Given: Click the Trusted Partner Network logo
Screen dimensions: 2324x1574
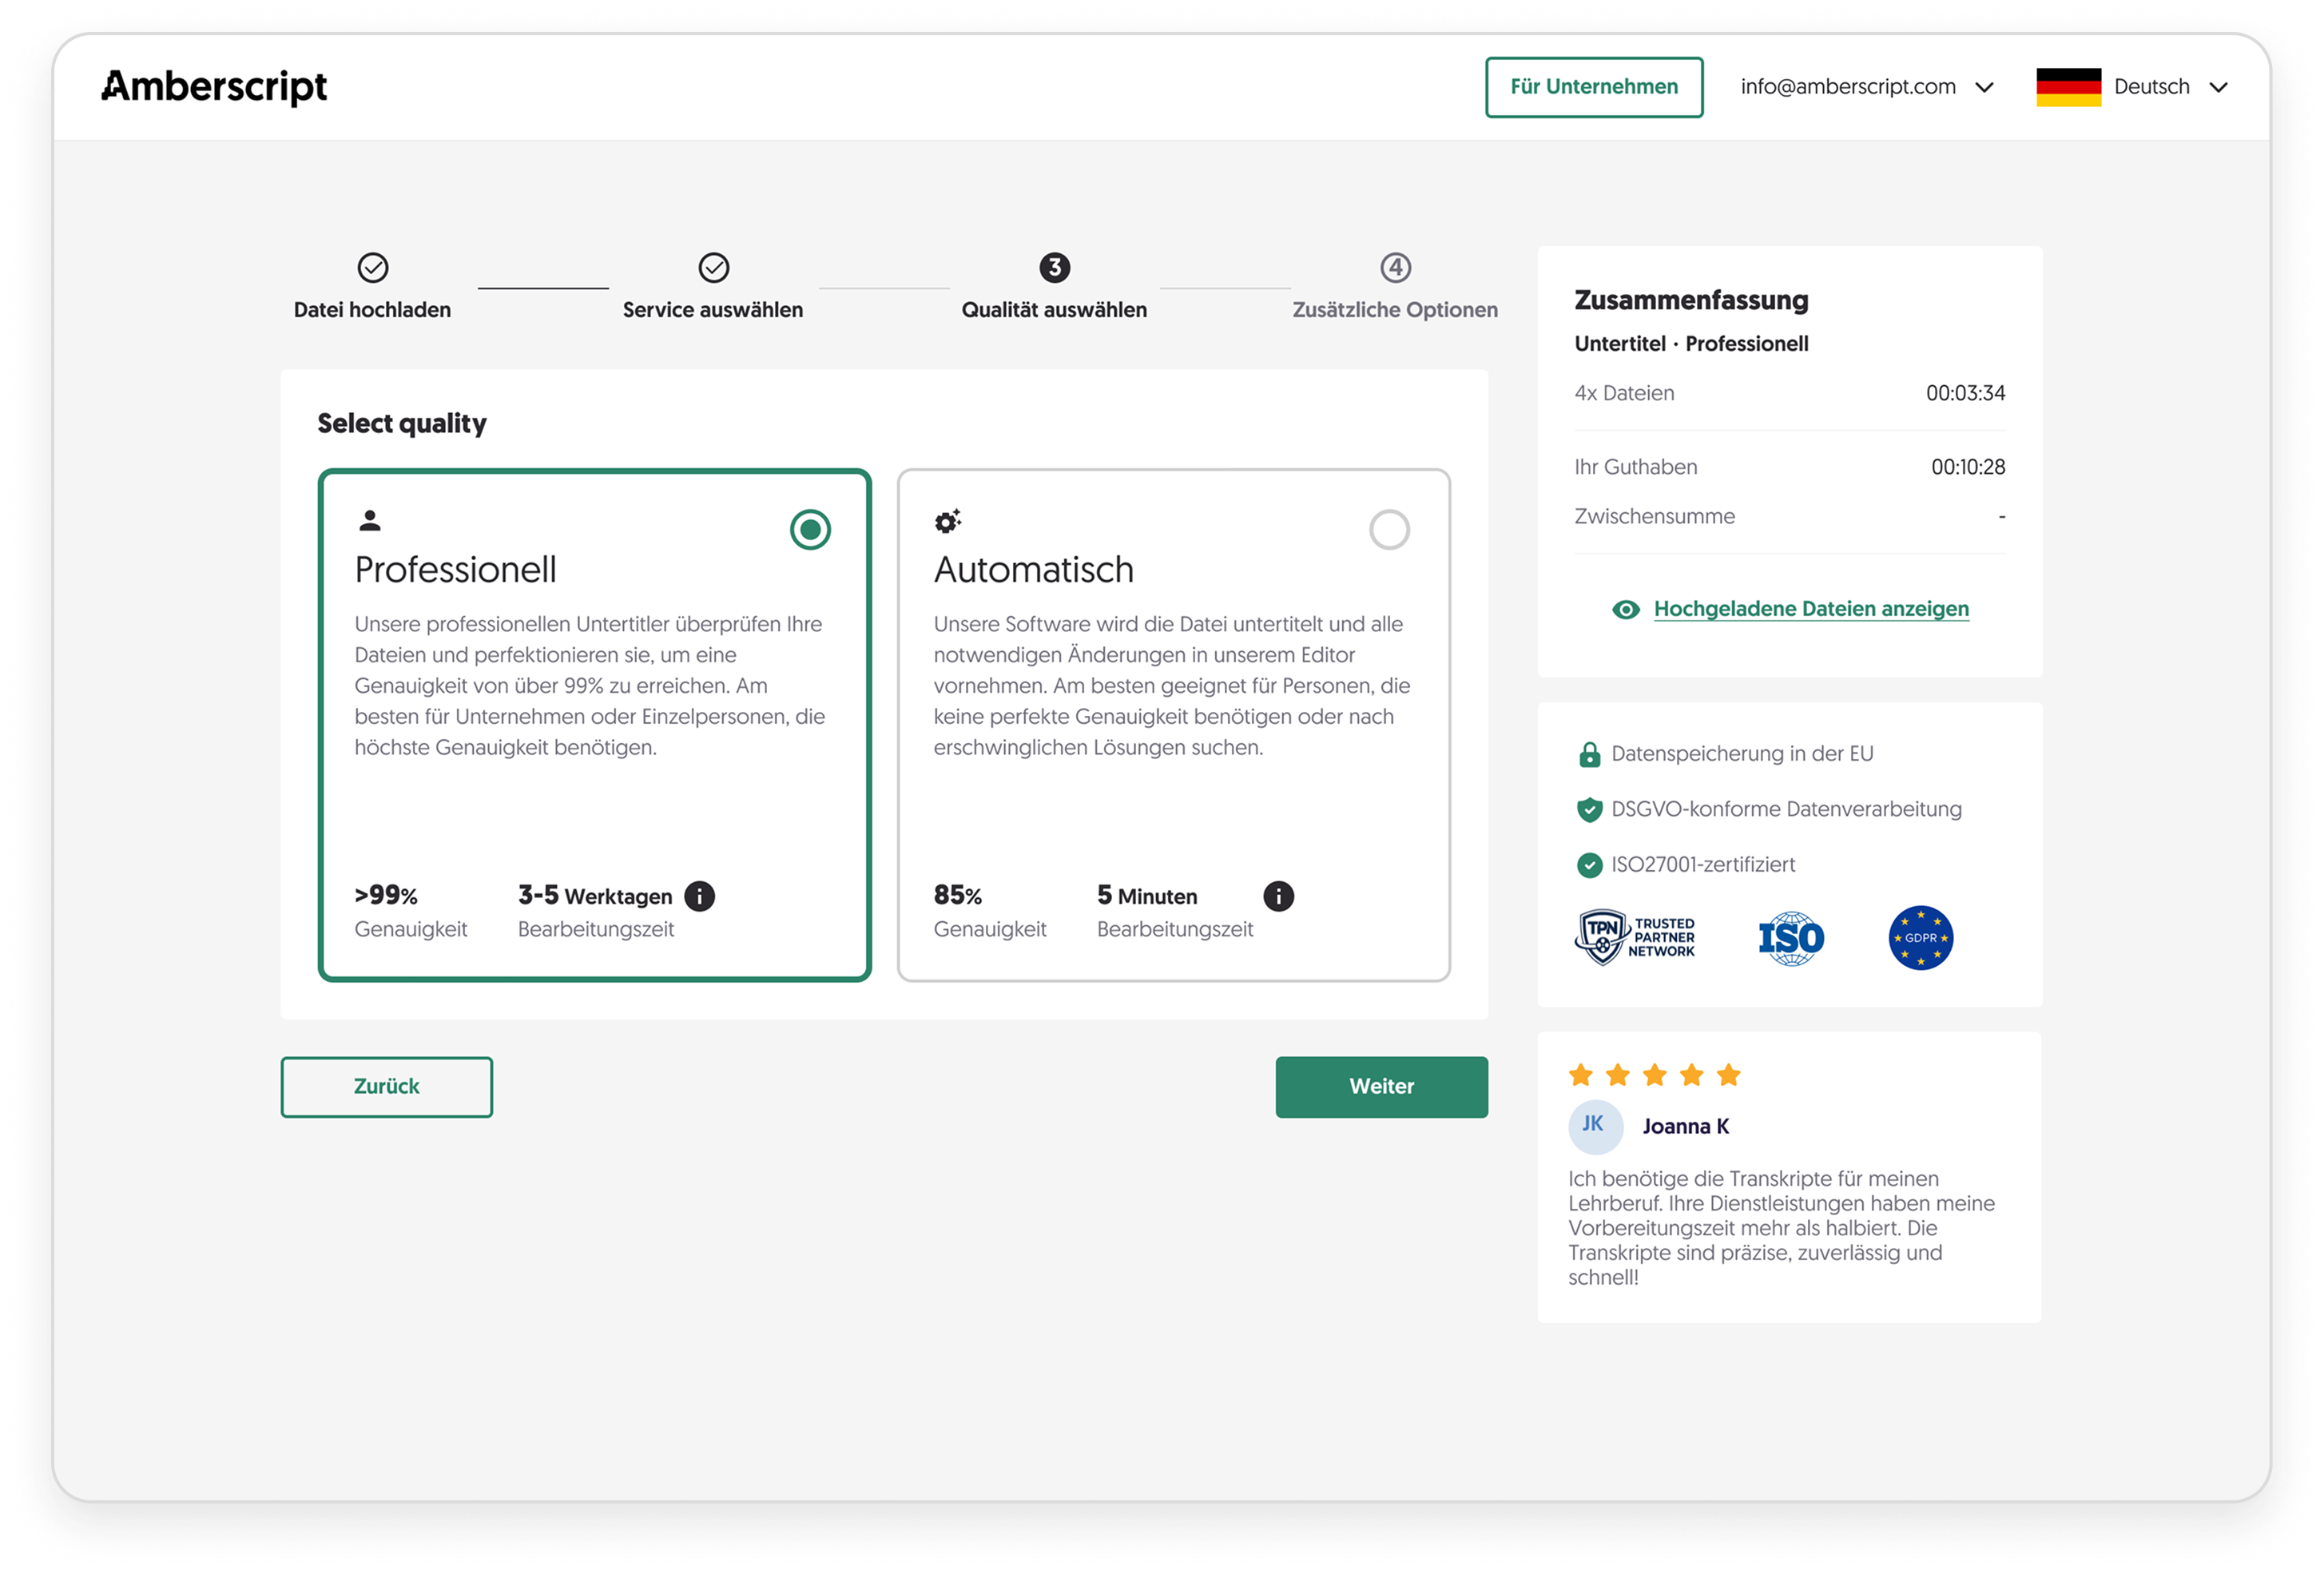Looking at the screenshot, I should pyautogui.click(x=1635, y=937).
